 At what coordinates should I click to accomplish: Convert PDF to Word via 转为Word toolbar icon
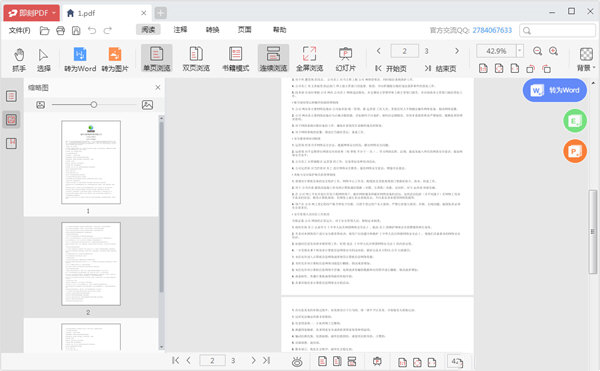click(80, 60)
